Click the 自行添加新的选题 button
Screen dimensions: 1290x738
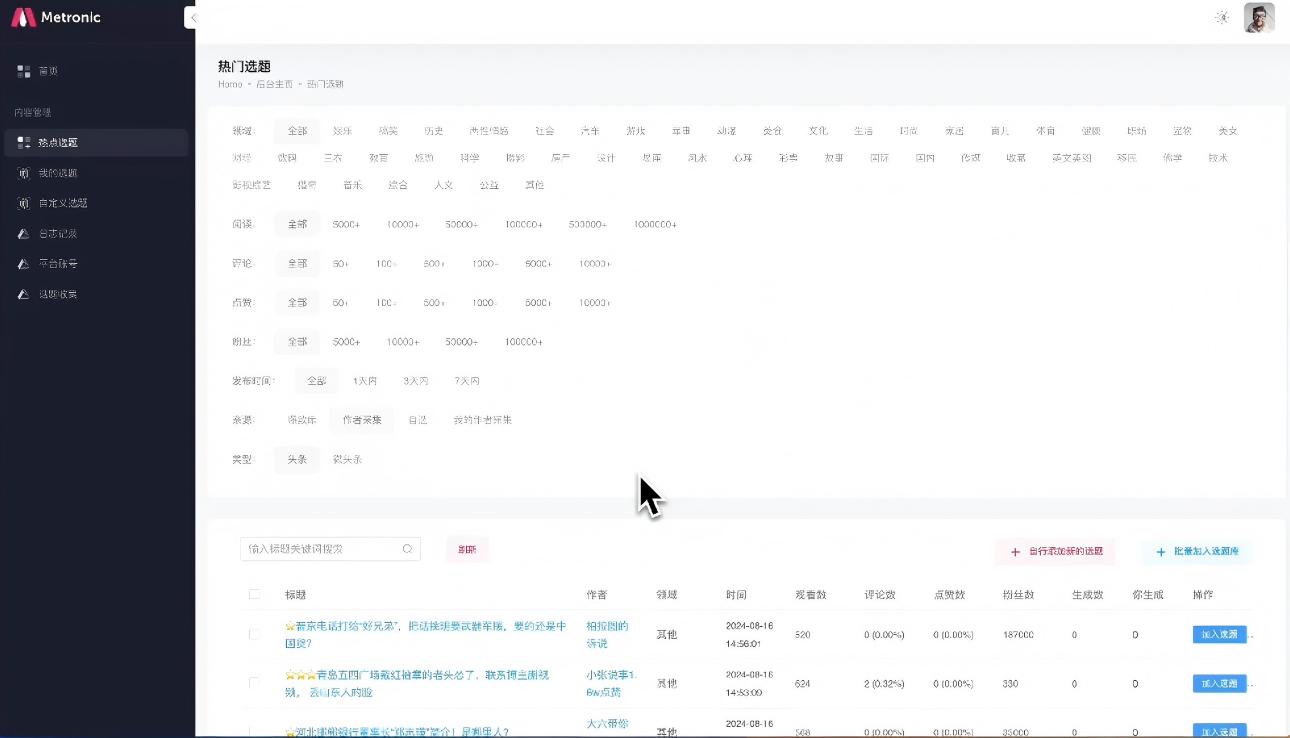pyautogui.click(x=1054, y=551)
